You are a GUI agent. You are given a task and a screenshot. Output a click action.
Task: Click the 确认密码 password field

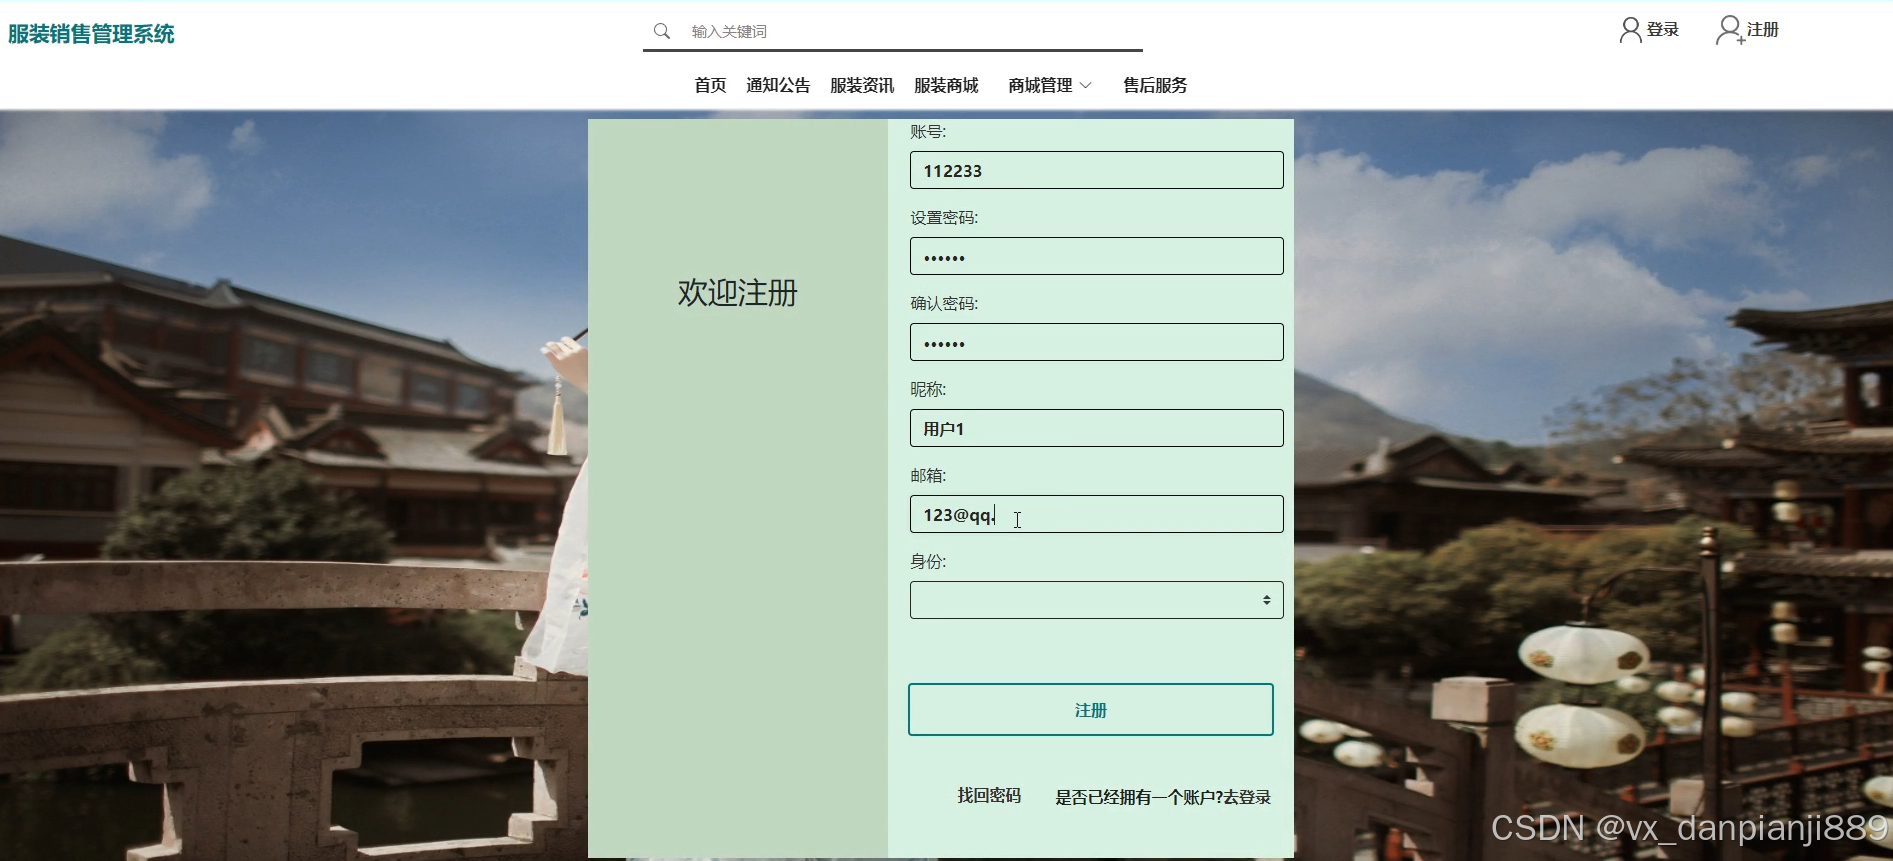[1097, 342]
